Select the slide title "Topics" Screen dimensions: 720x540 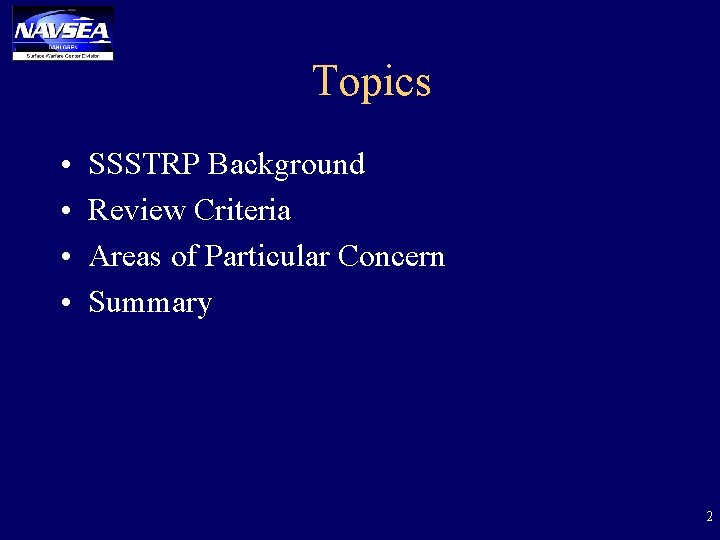point(371,82)
